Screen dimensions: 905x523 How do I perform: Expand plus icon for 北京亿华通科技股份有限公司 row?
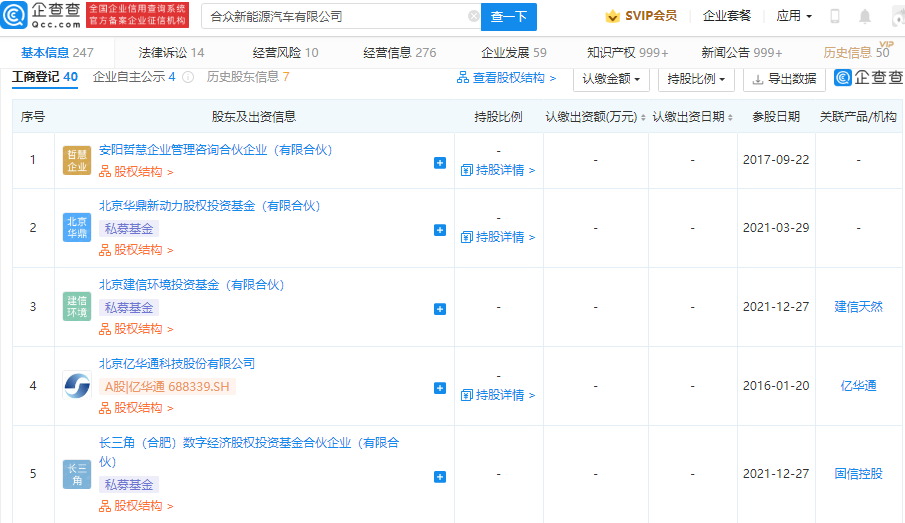[x=440, y=388]
